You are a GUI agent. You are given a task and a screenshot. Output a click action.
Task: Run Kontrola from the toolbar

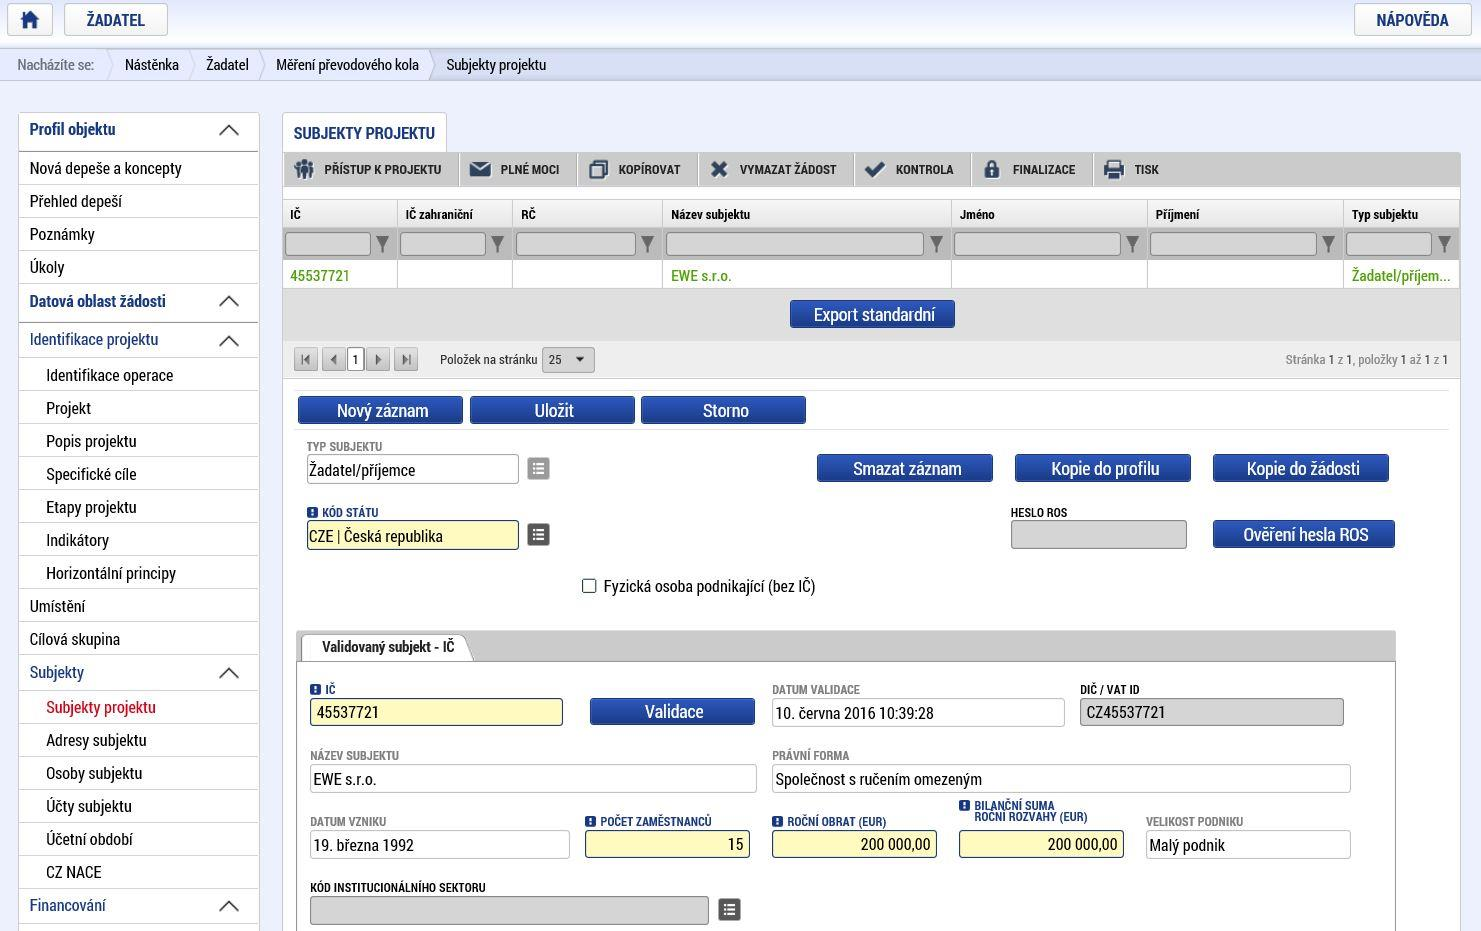(910, 170)
